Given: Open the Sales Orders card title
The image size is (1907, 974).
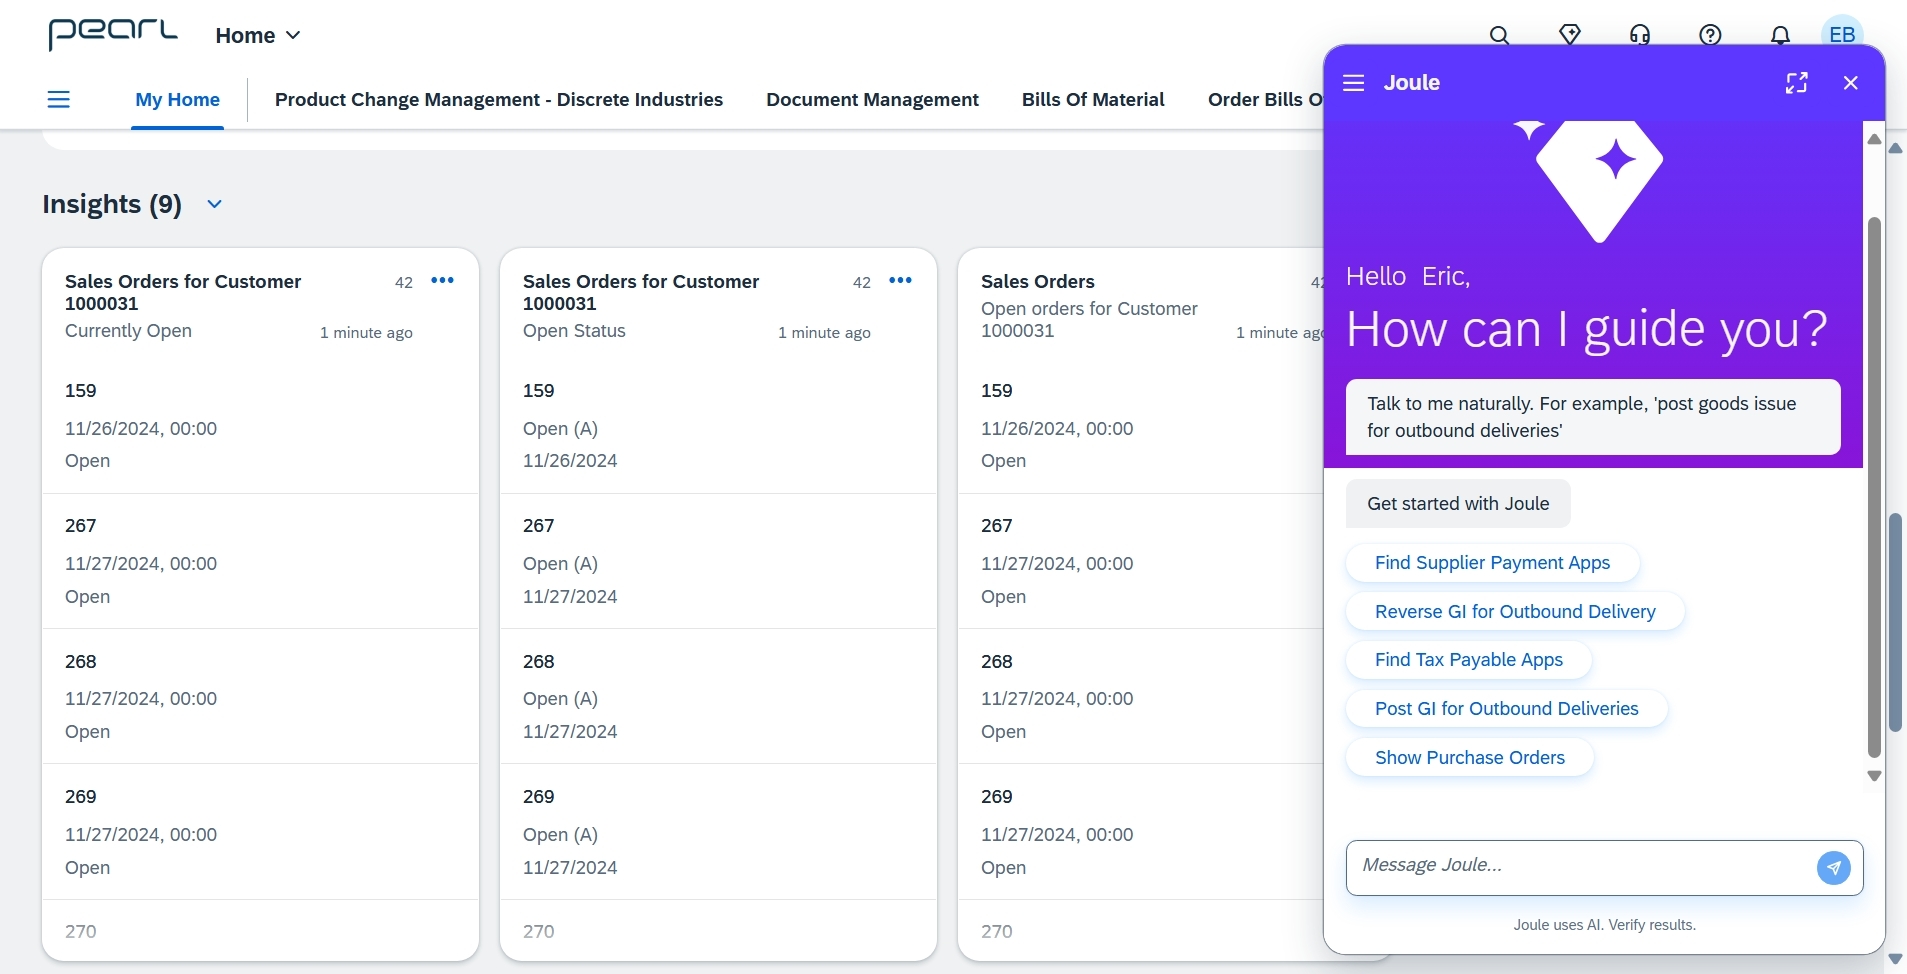Looking at the screenshot, I should point(1038,282).
